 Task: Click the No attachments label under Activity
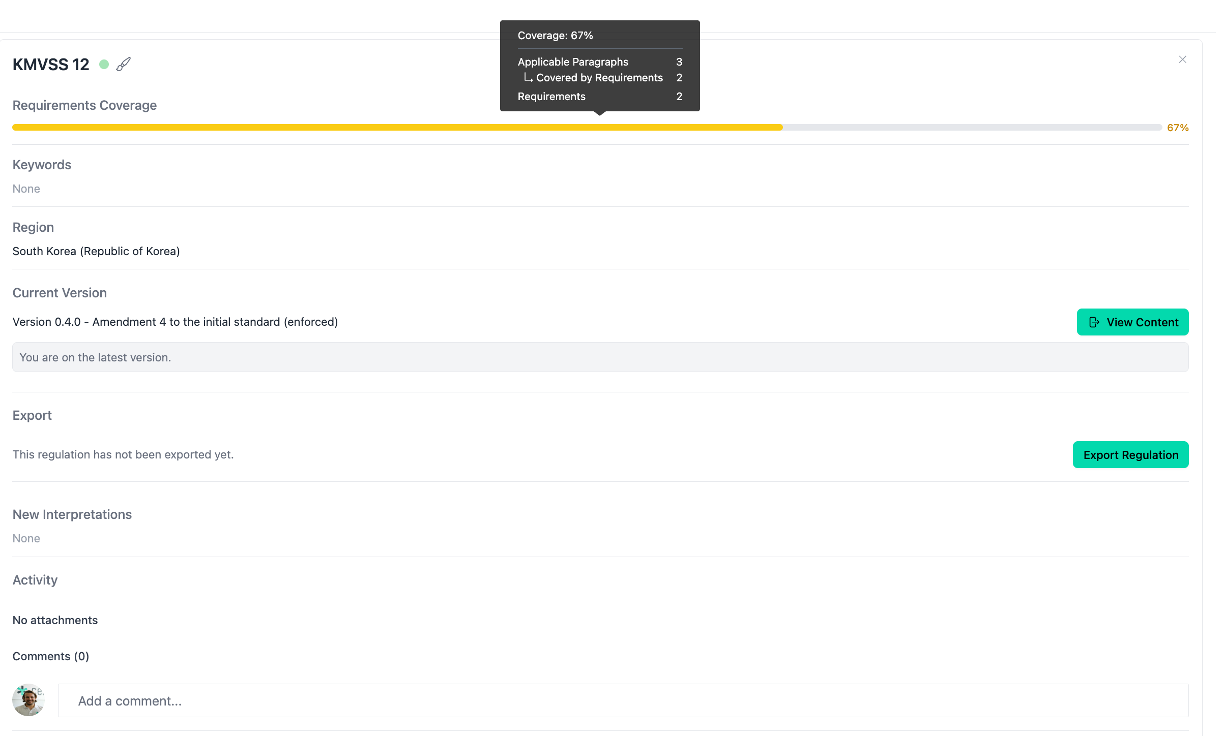coord(55,620)
